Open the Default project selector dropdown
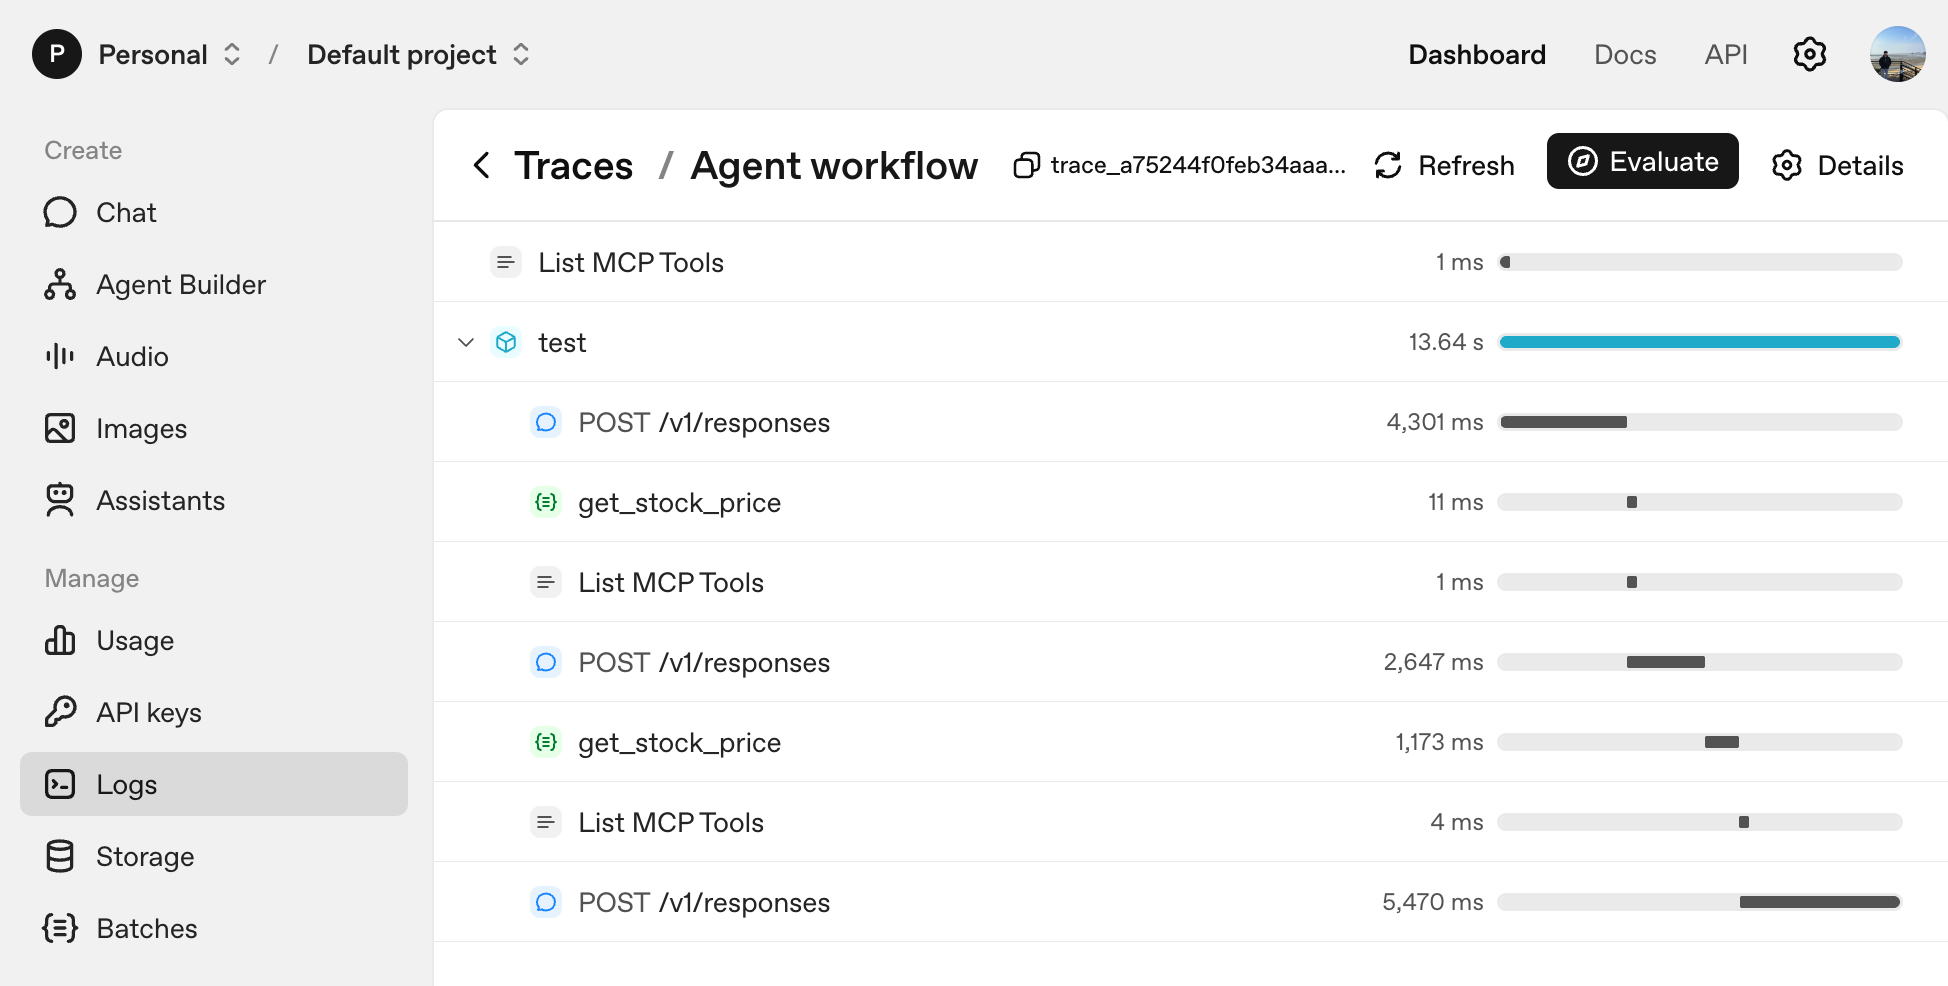 click(418, 54)
